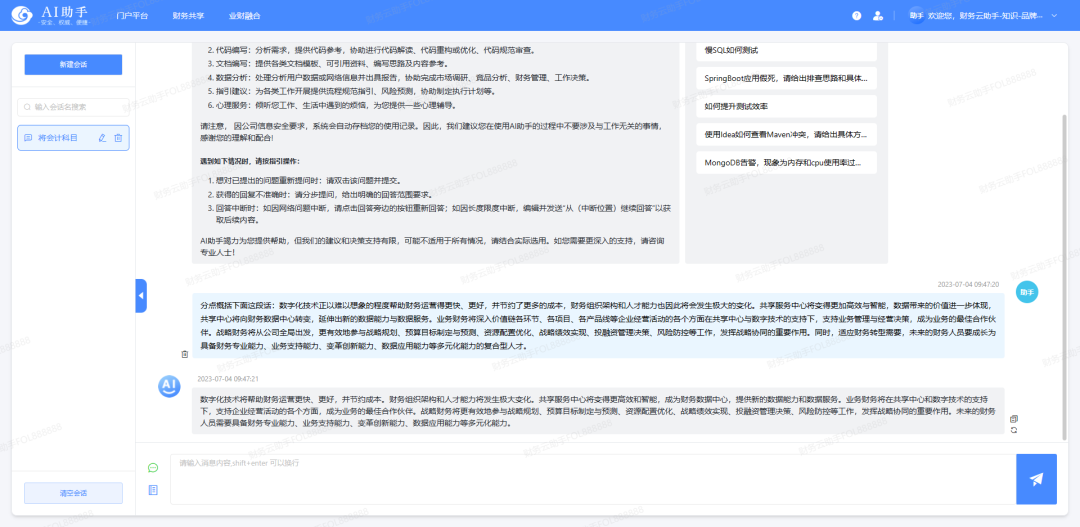This screenshot has width=1080, height=527.
Task: Click the chat icon beside 将会计科目
Action: click(28, 138)
